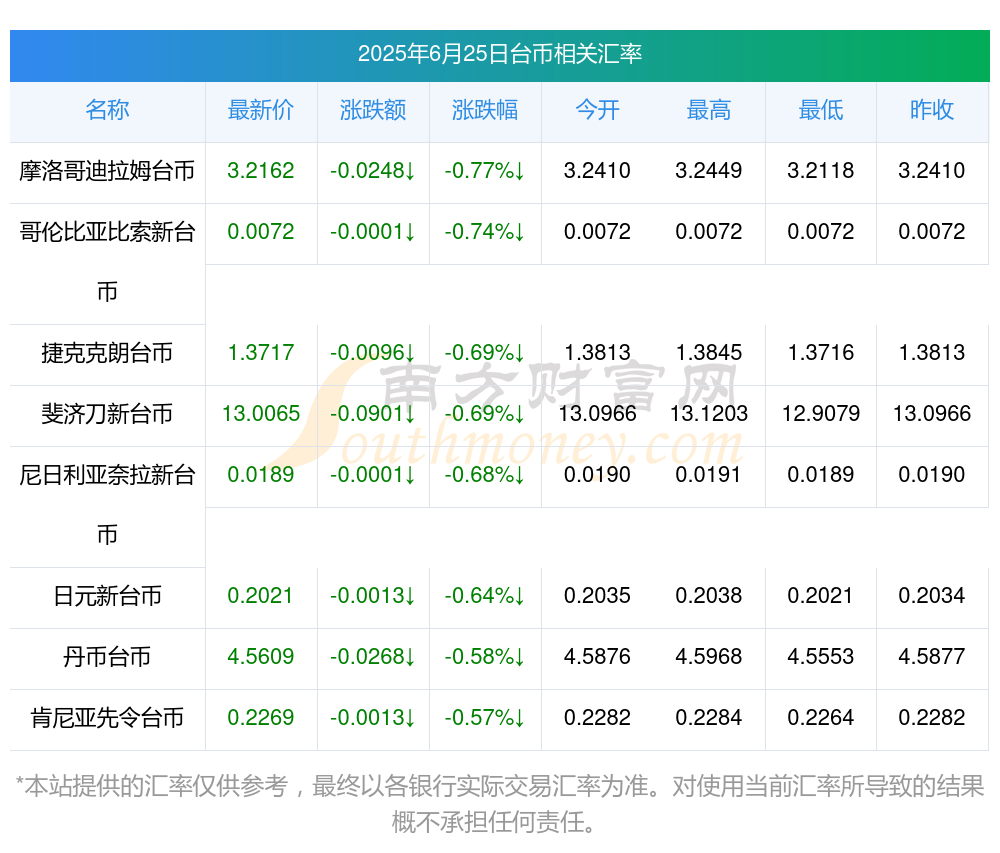Click the high value 4.5968
The width and height of the screenshot is (1000, 853).
709,657
